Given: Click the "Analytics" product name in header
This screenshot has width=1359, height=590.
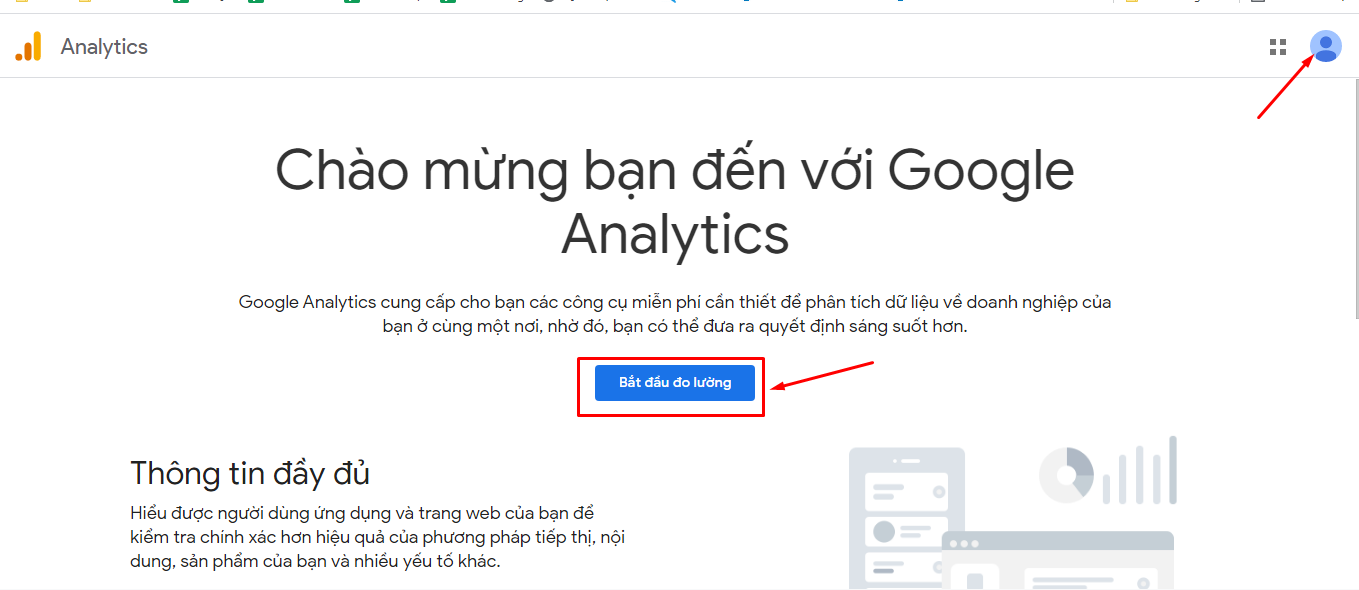Looking at the screenshot, I should [x=104, y=47].
